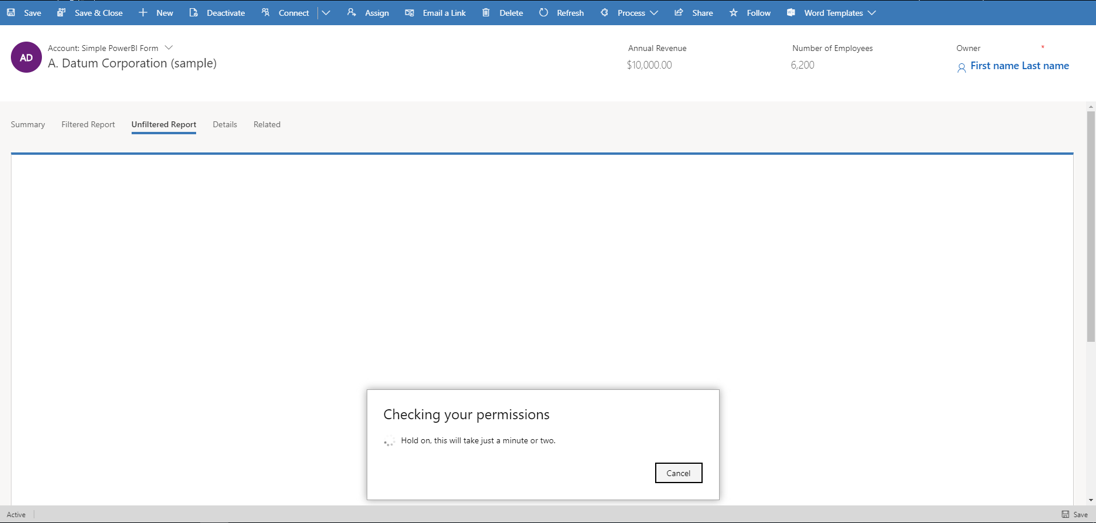Image resolution: width=1100 pixels, height=524 pixels.
Task: Click the Number of Employees value 6,200
Action: click(803, 65)
